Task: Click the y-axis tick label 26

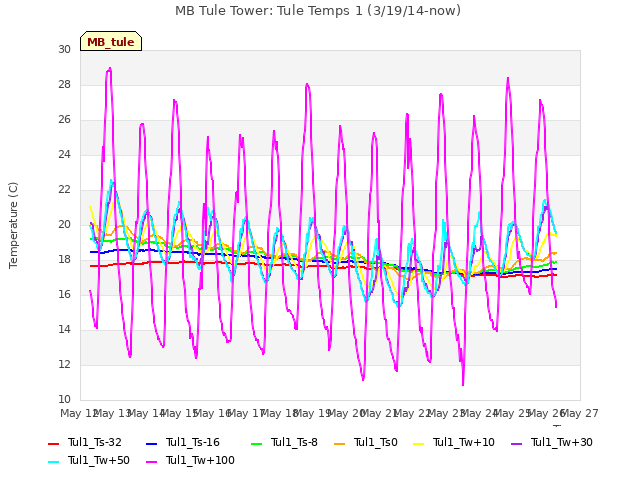Action: (x=64, y=120)
